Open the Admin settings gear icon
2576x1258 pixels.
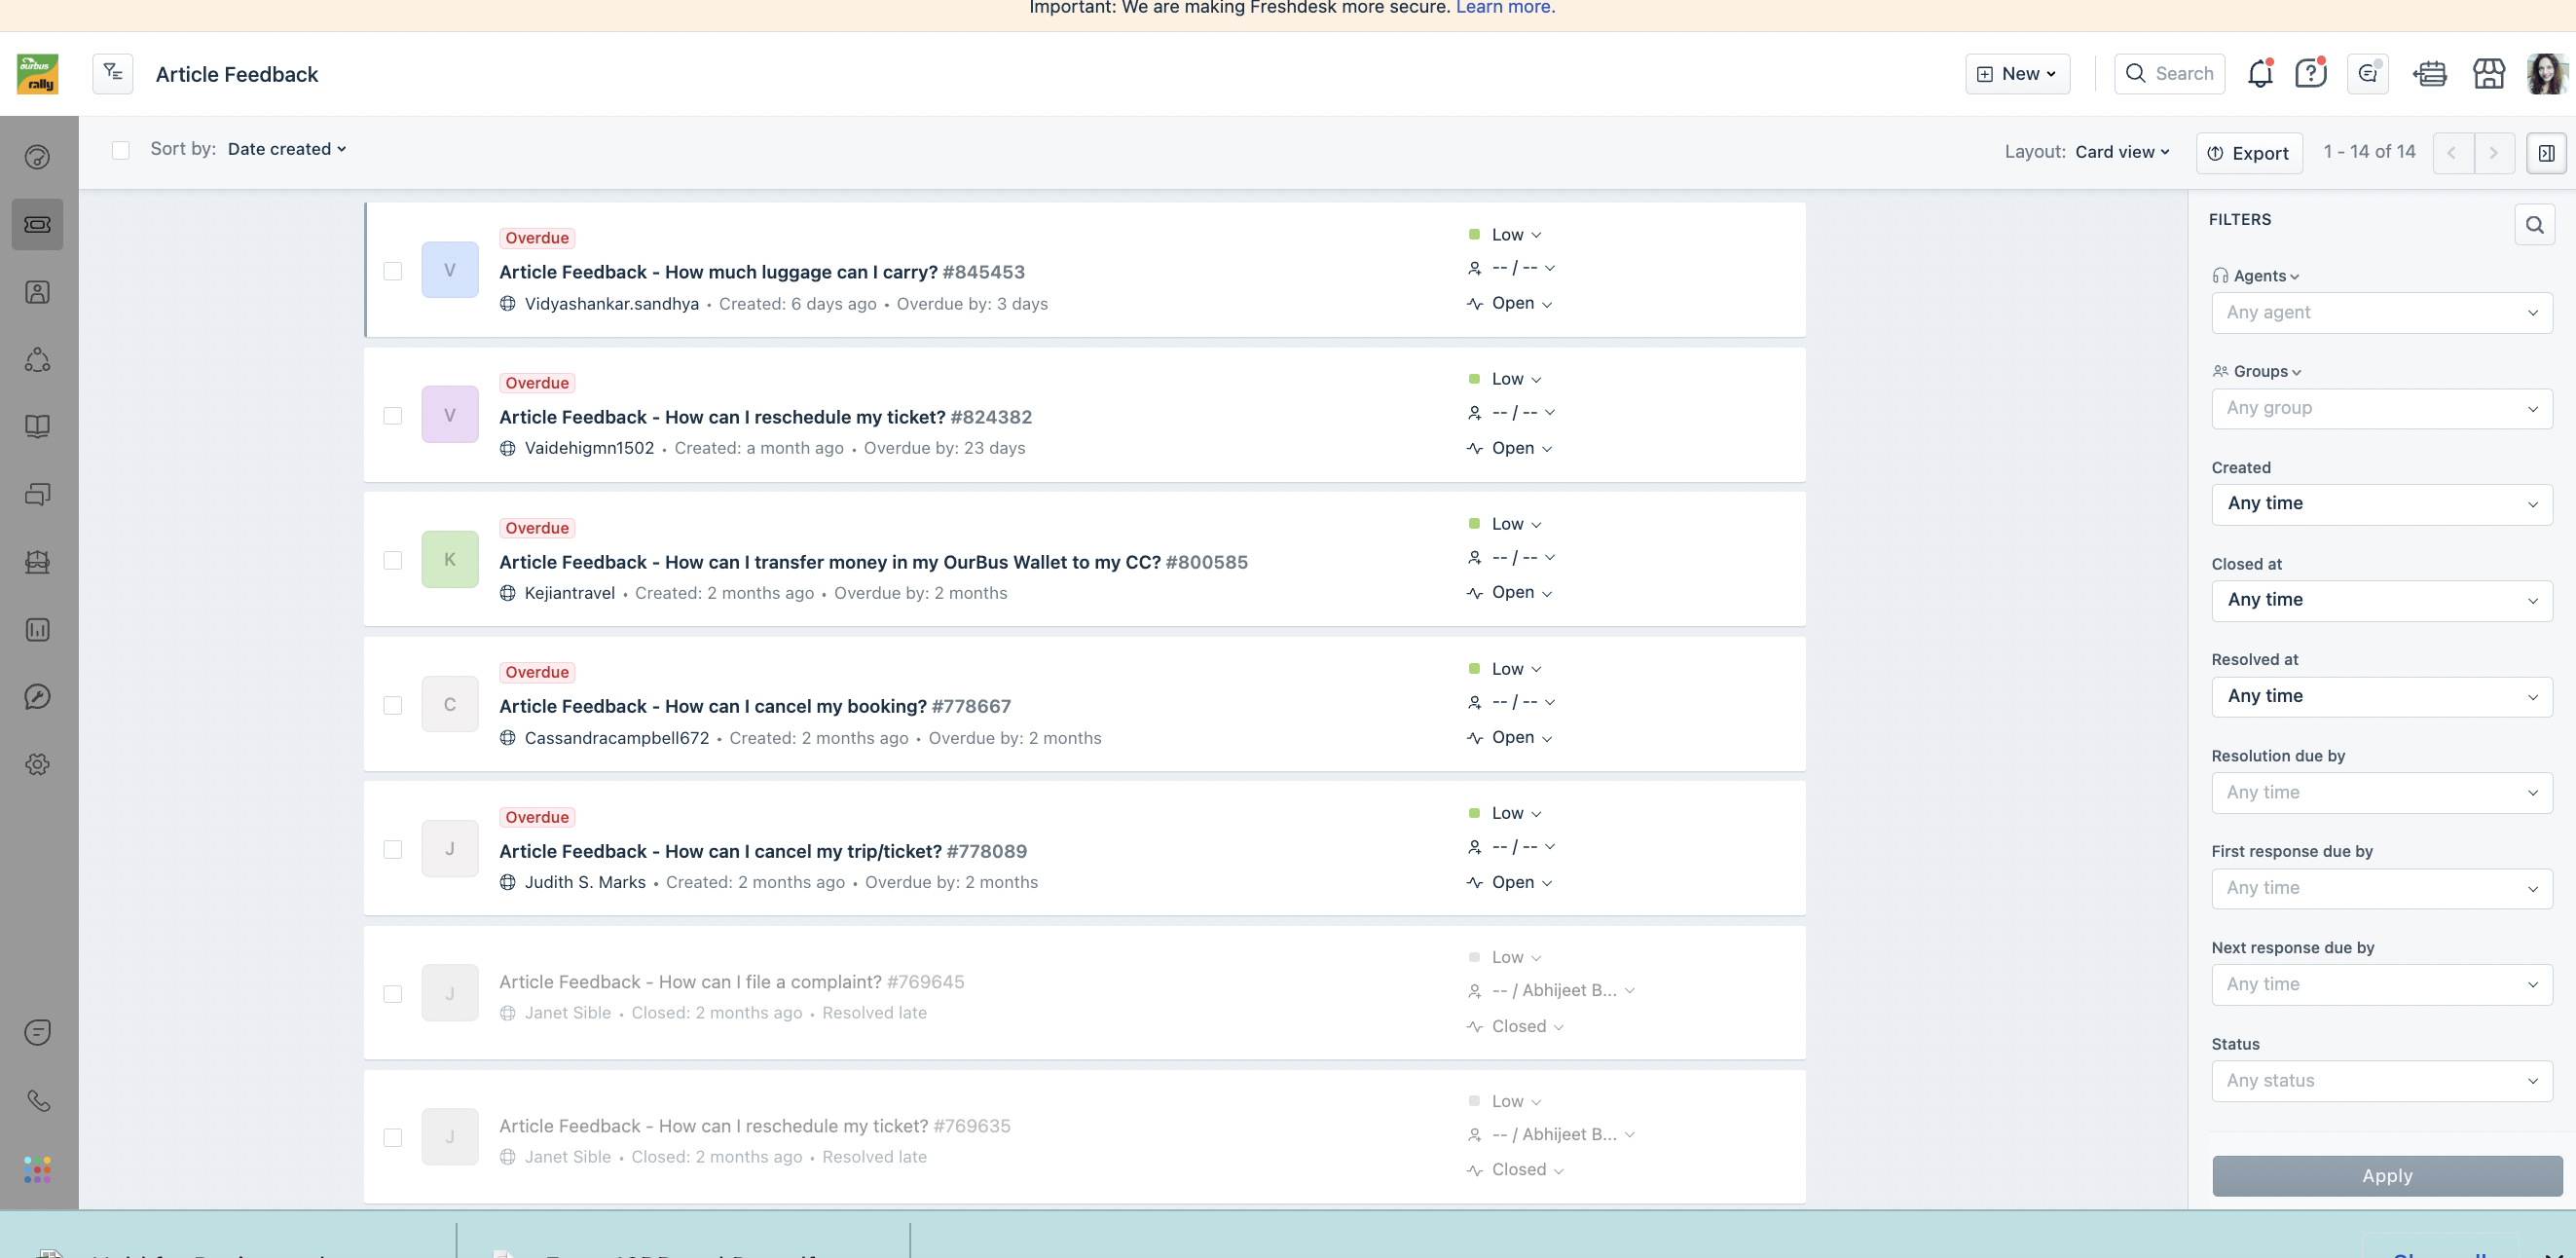38,765
